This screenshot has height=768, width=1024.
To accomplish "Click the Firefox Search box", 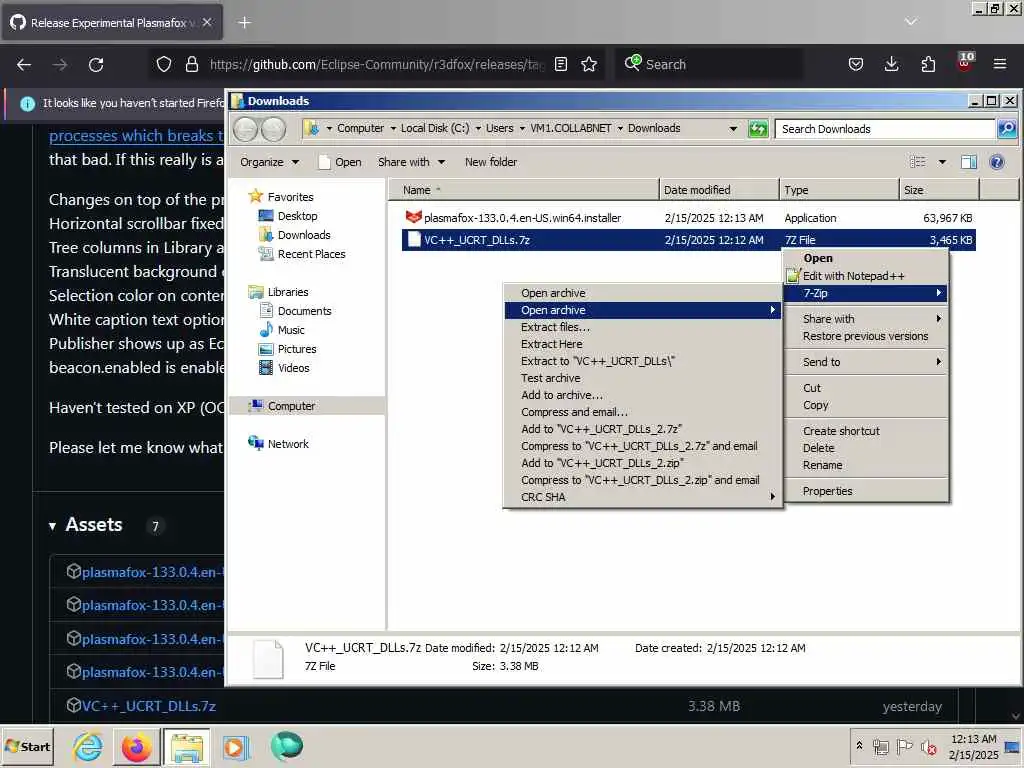I will [x=709, y=64].
